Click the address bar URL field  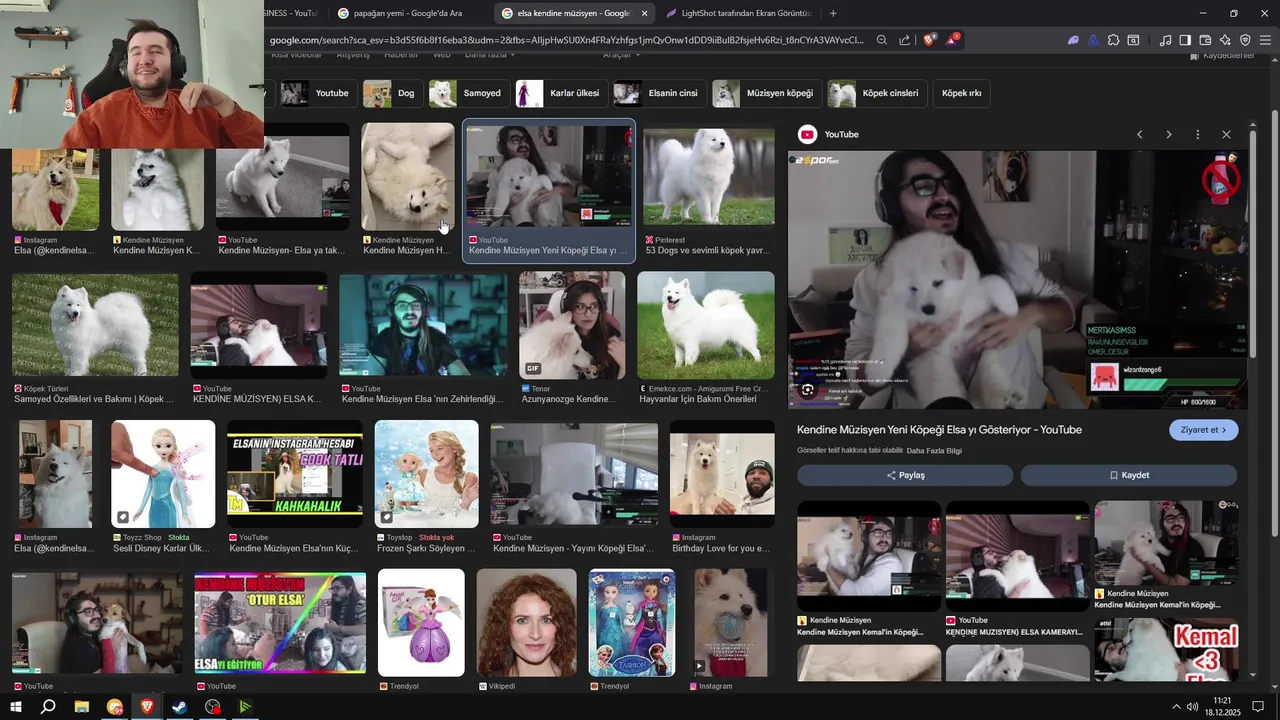(x=565, y=40)
